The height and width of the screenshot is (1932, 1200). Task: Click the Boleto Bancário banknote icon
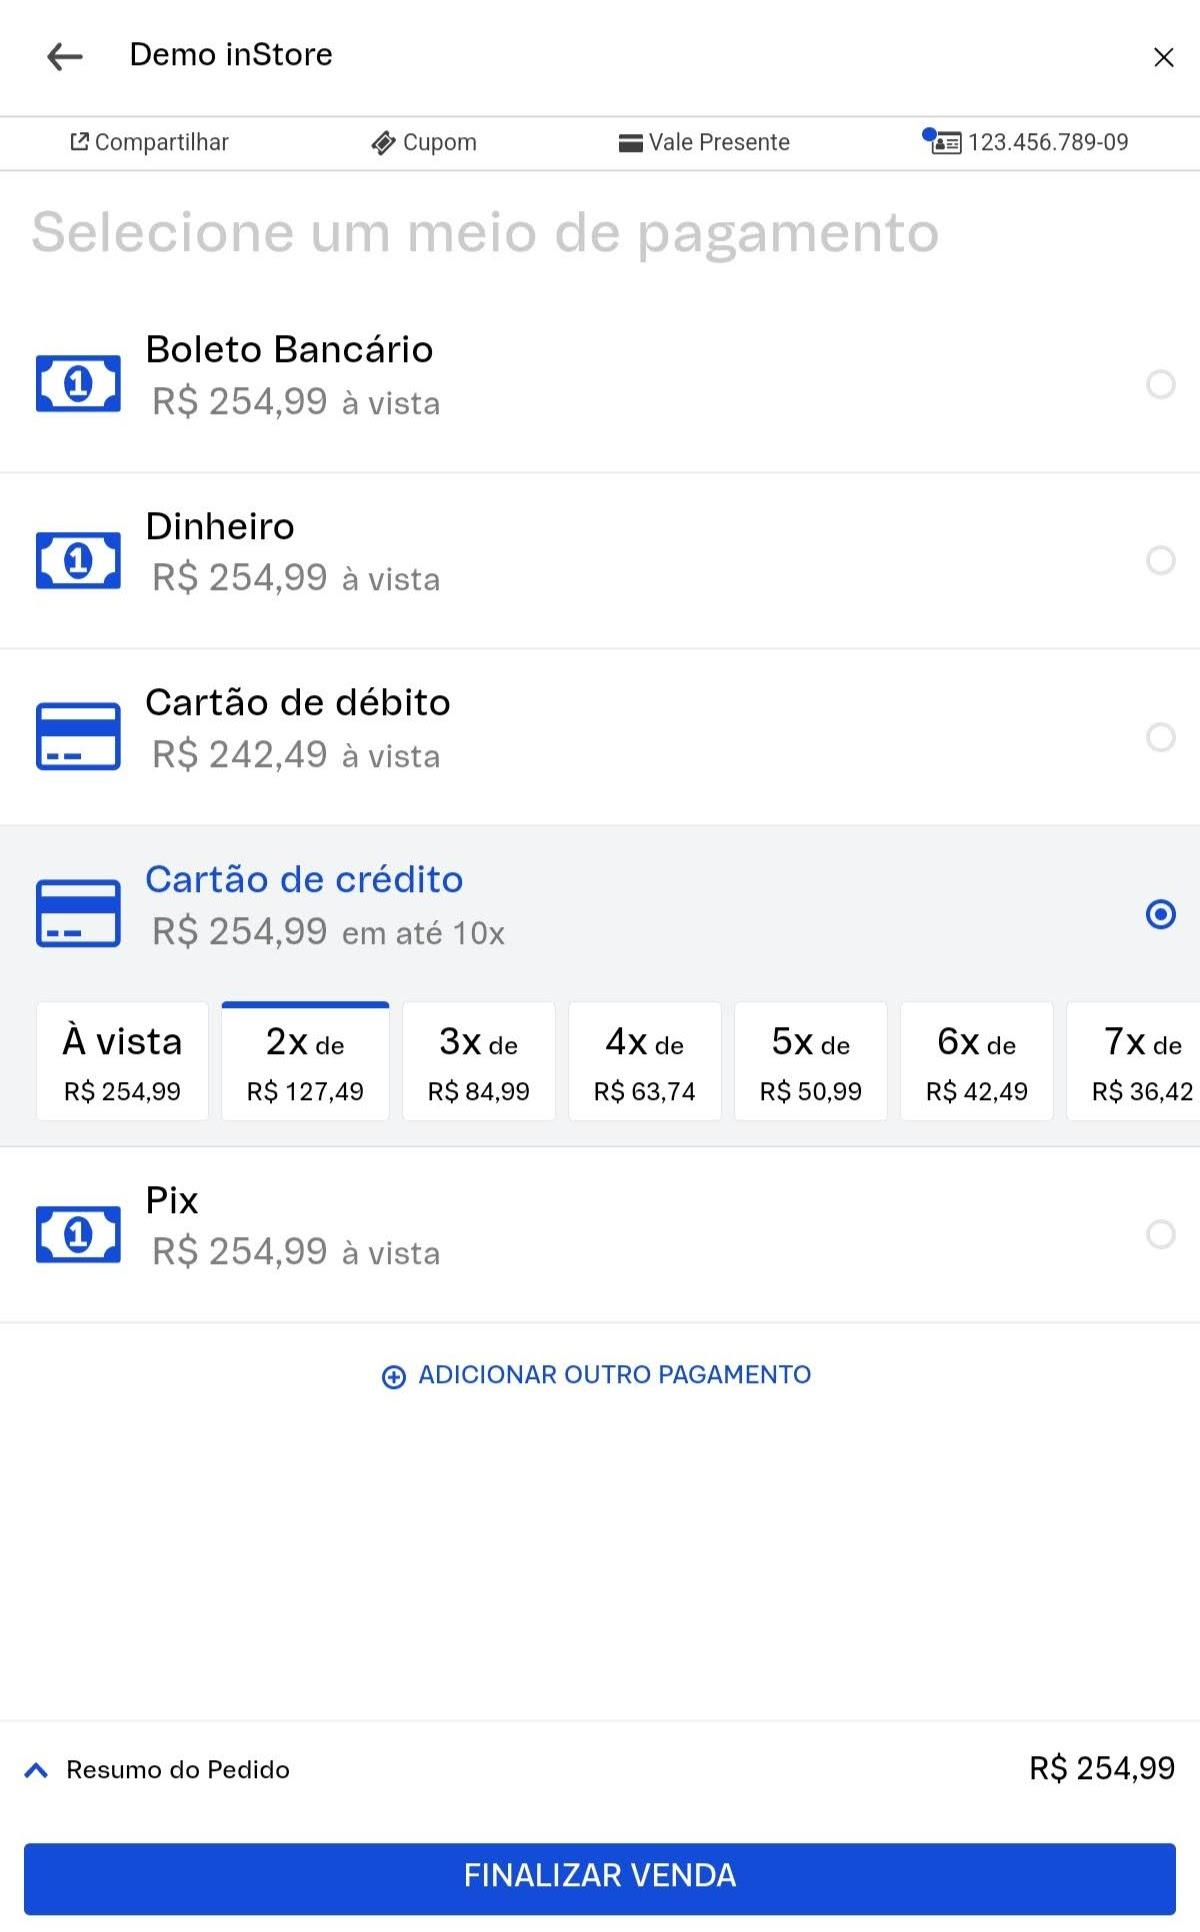pyautogui.click(x=78, y=383)
